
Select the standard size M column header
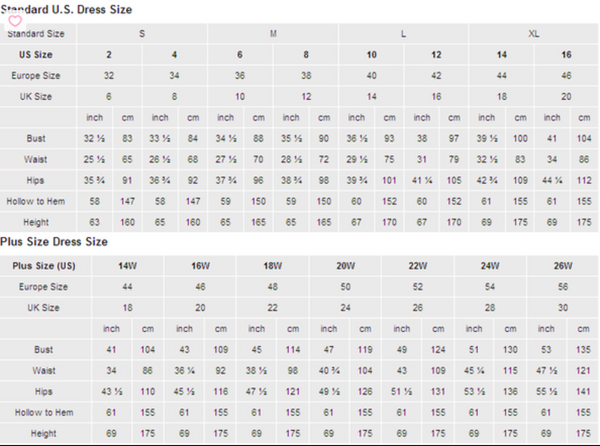coord(273,33)
